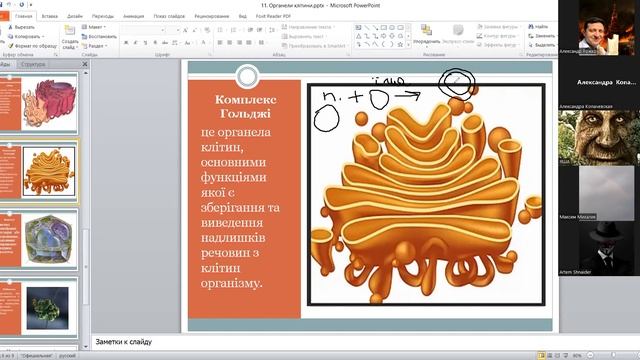
Task: Click the Копировать (Copy) button
Action: (26, 36)
